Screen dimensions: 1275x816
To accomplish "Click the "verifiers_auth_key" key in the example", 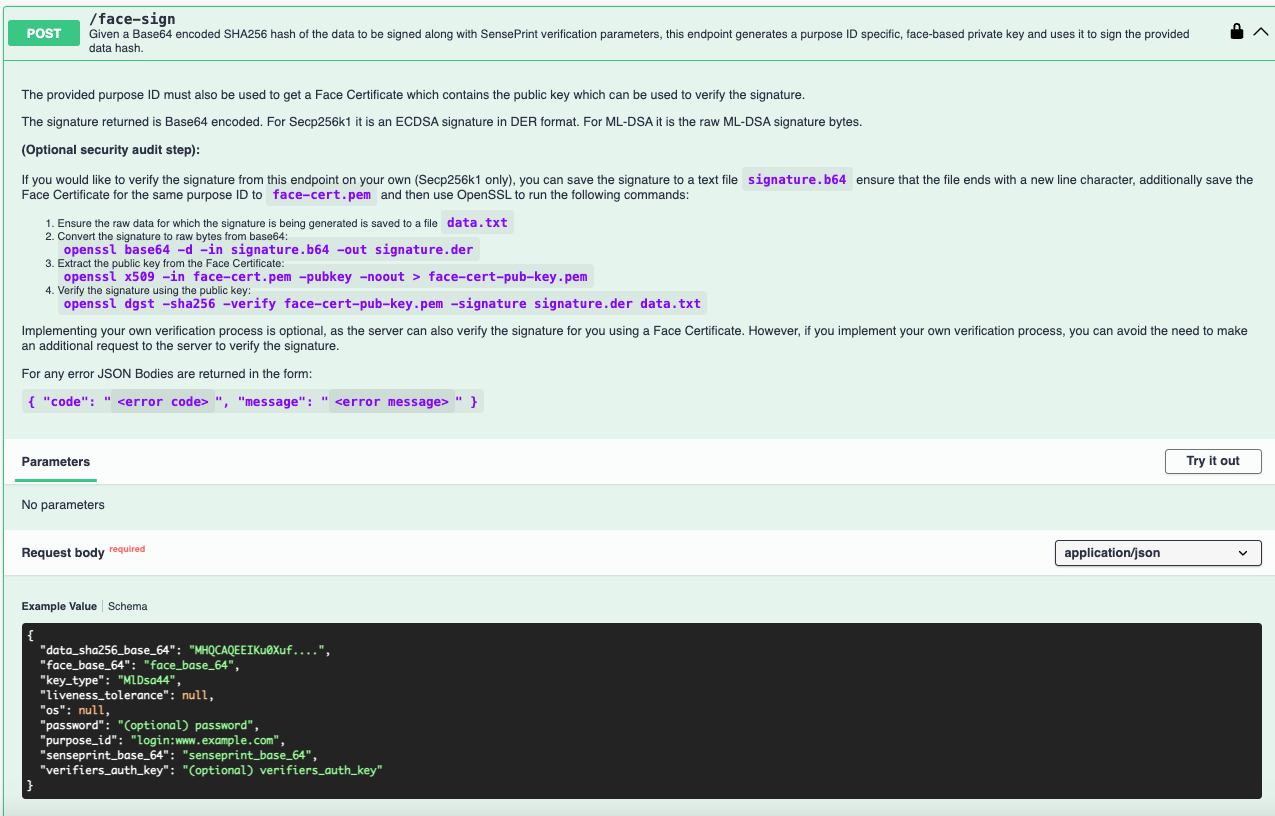I will click(x=106, y=770).
